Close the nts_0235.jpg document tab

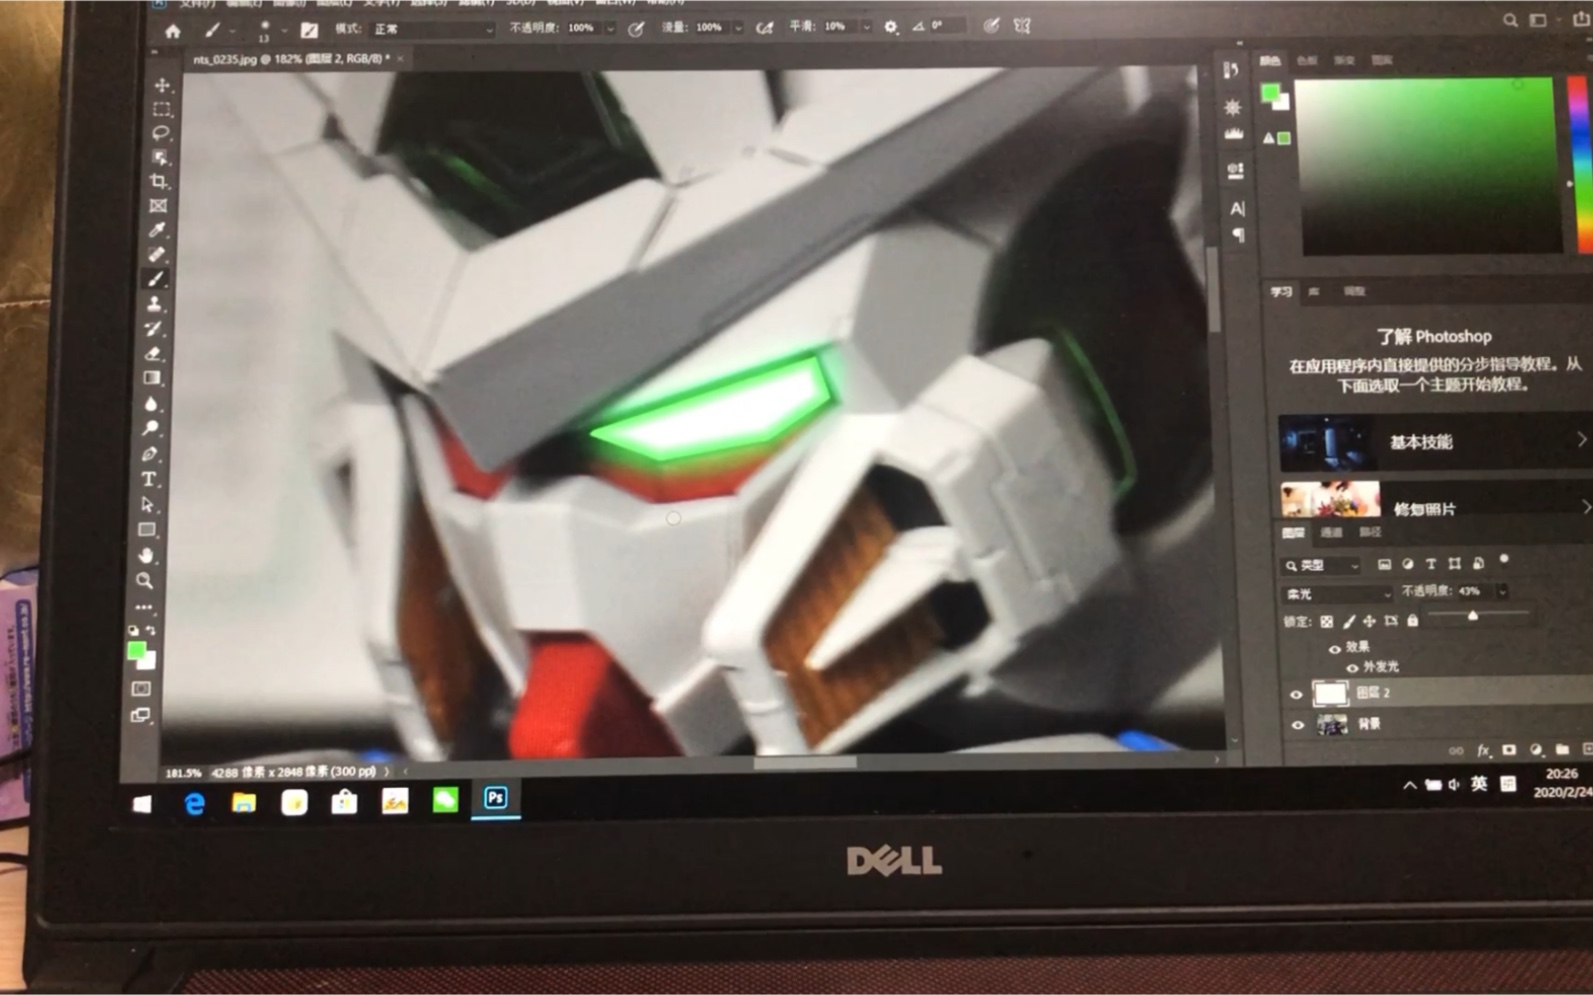[401, 59]
